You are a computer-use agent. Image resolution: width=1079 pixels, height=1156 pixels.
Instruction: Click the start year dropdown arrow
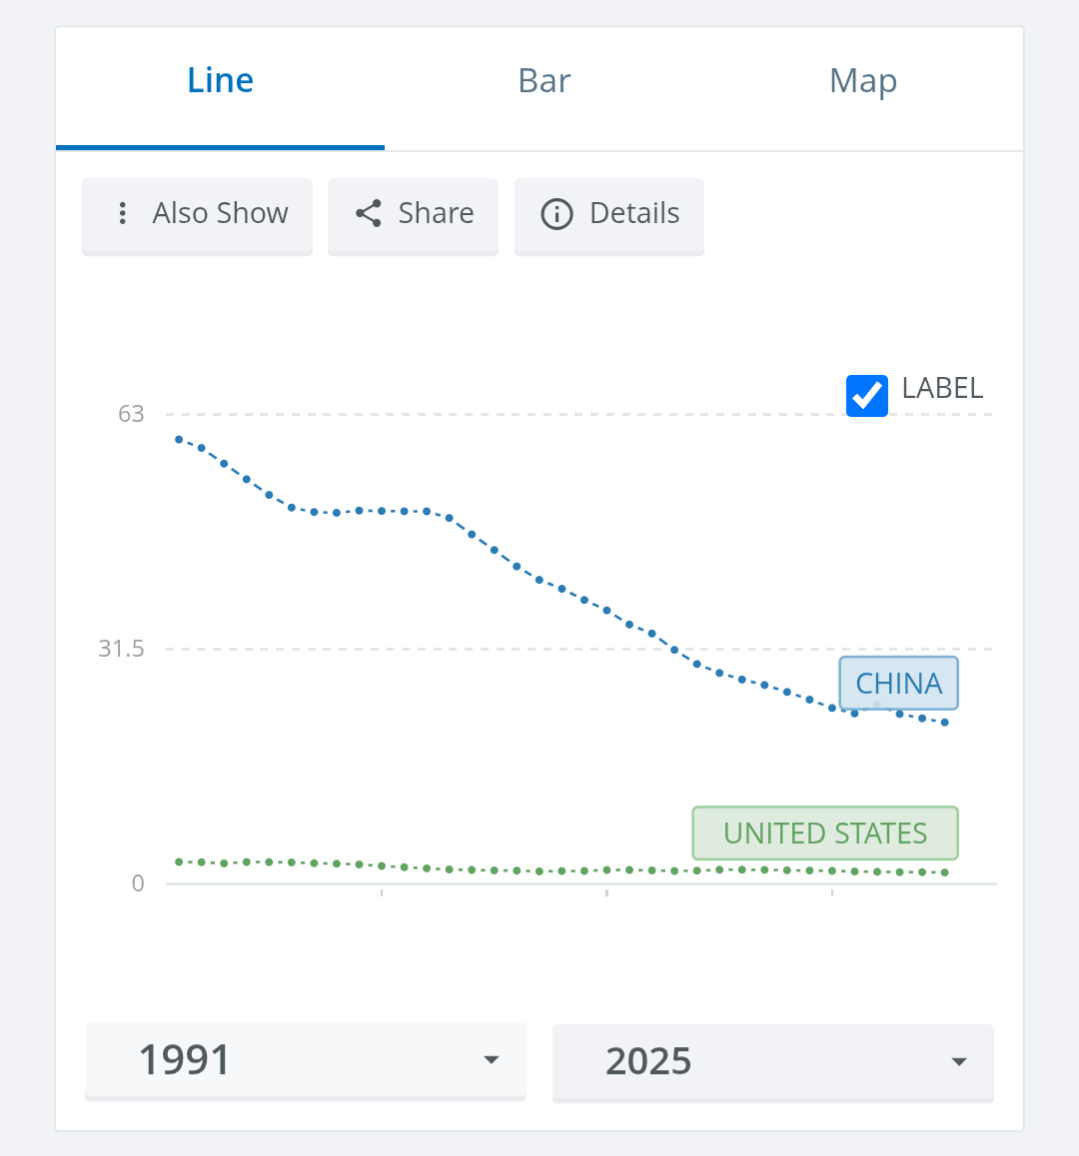[x=491, y=1060]
